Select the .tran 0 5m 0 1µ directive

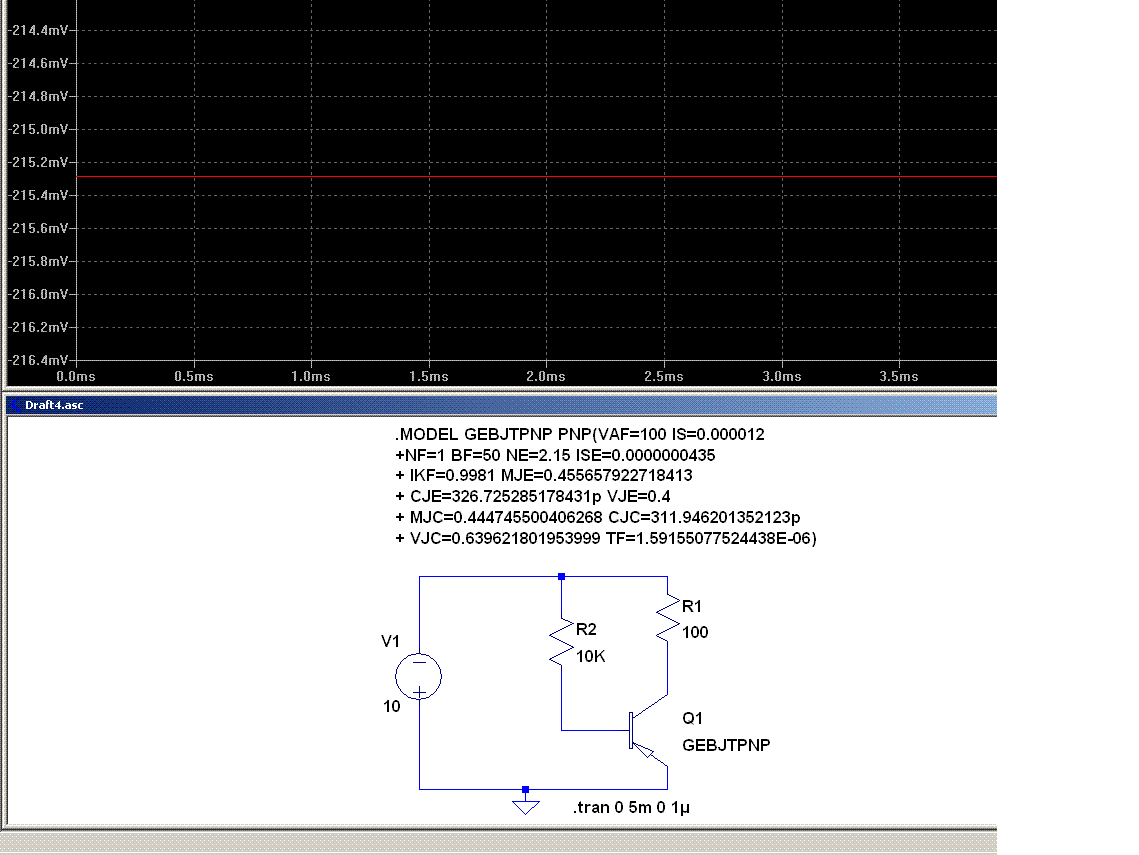[x=631, y=808]
